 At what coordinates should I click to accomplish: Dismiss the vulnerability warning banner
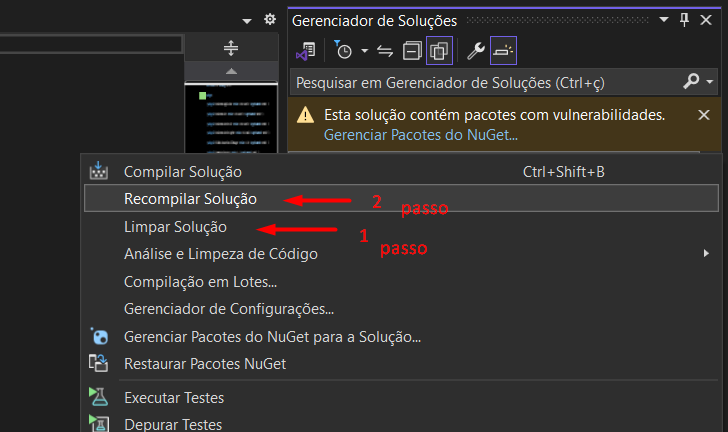click(704, 115)
